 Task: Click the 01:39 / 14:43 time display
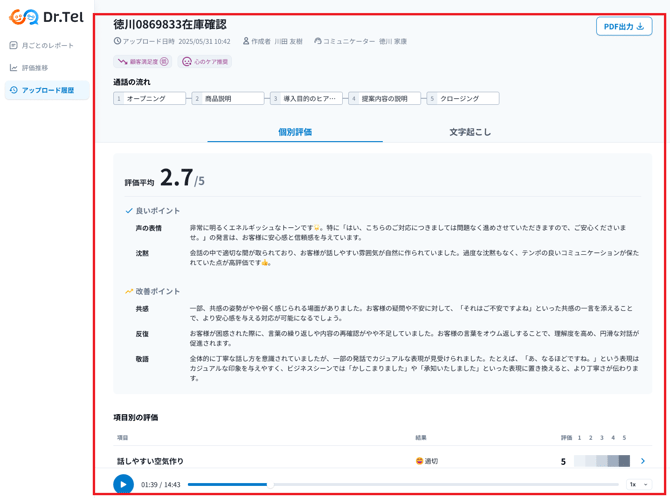coord(161,485)
